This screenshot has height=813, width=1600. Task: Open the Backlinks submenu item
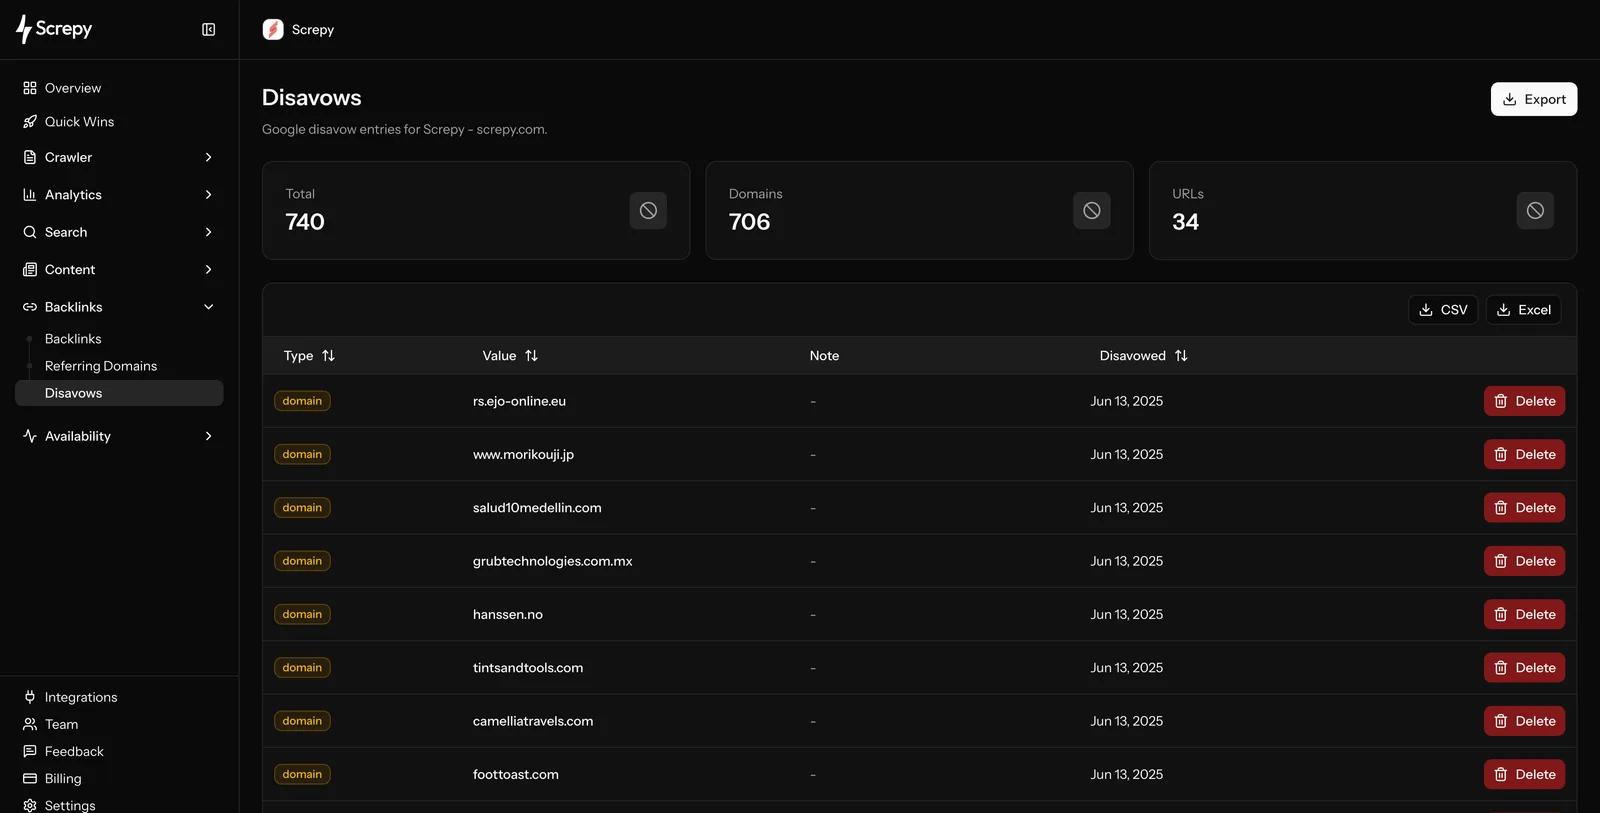73,339
